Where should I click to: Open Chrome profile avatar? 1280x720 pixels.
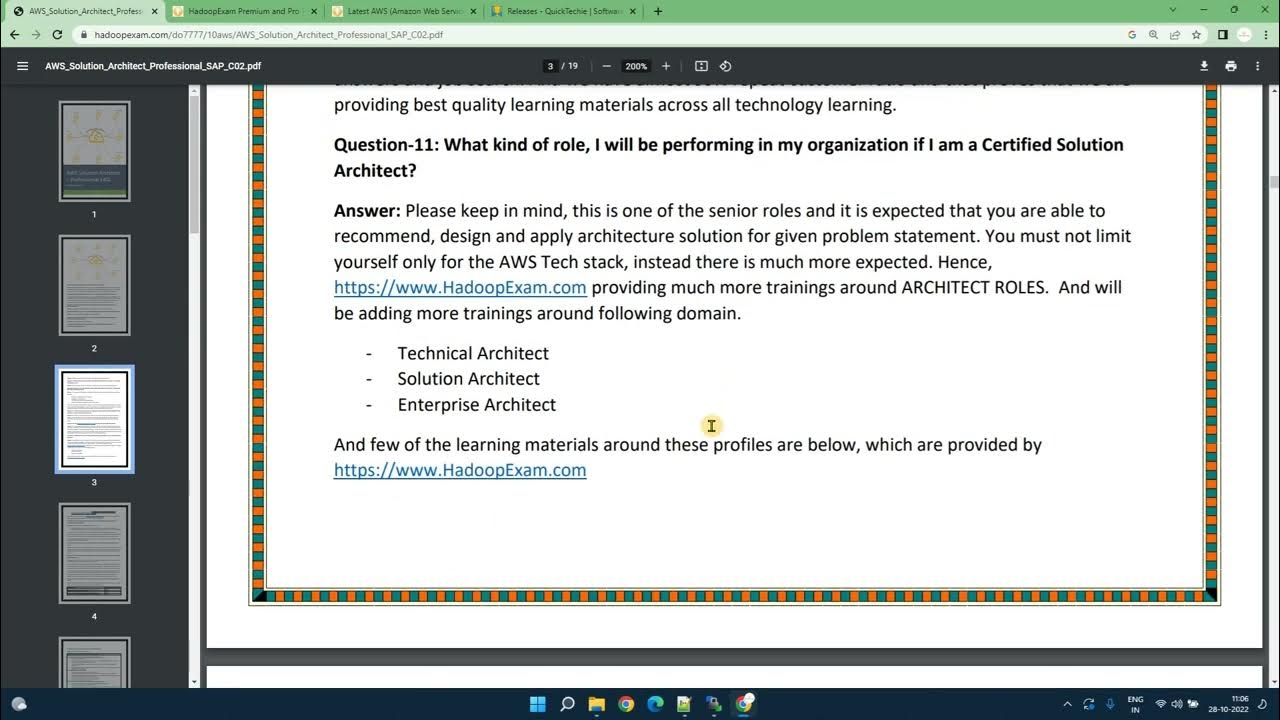[1243, 34]
